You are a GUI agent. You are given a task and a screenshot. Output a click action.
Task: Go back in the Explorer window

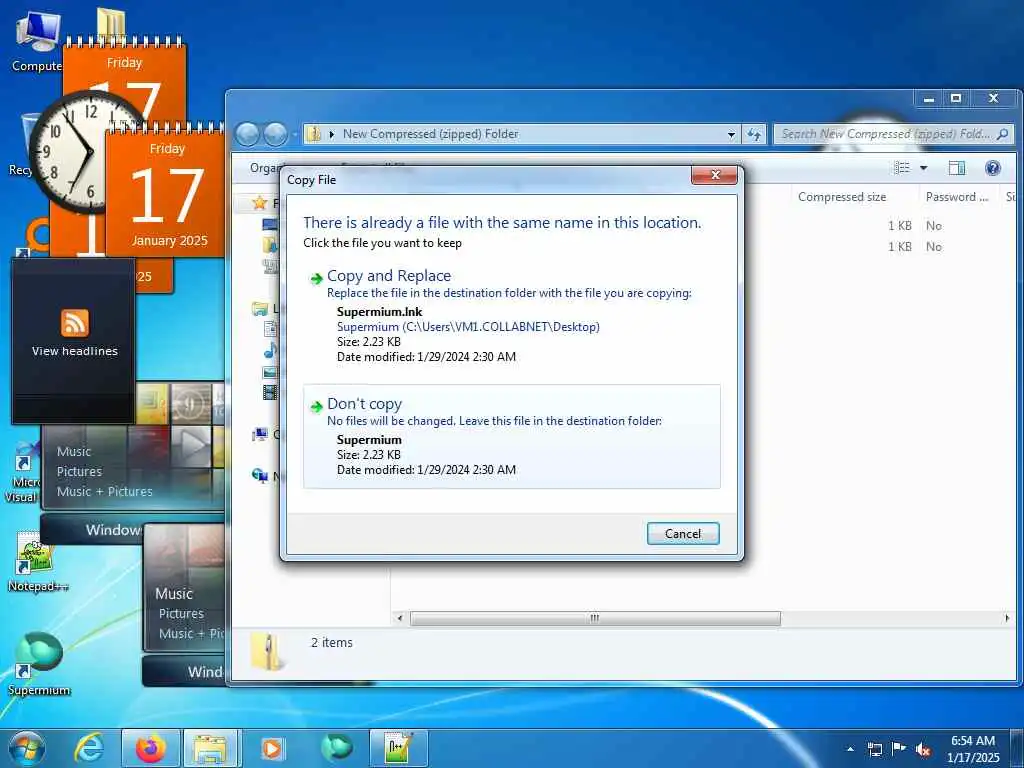[x=248, y=135]
